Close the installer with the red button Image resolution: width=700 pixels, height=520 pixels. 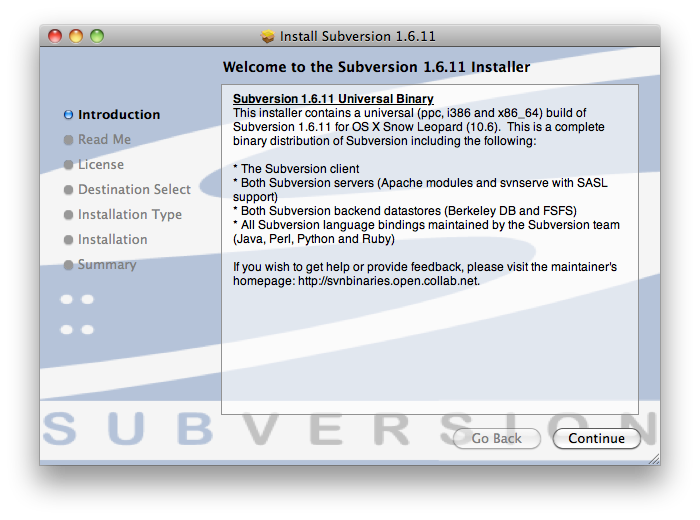pos(55,36)
